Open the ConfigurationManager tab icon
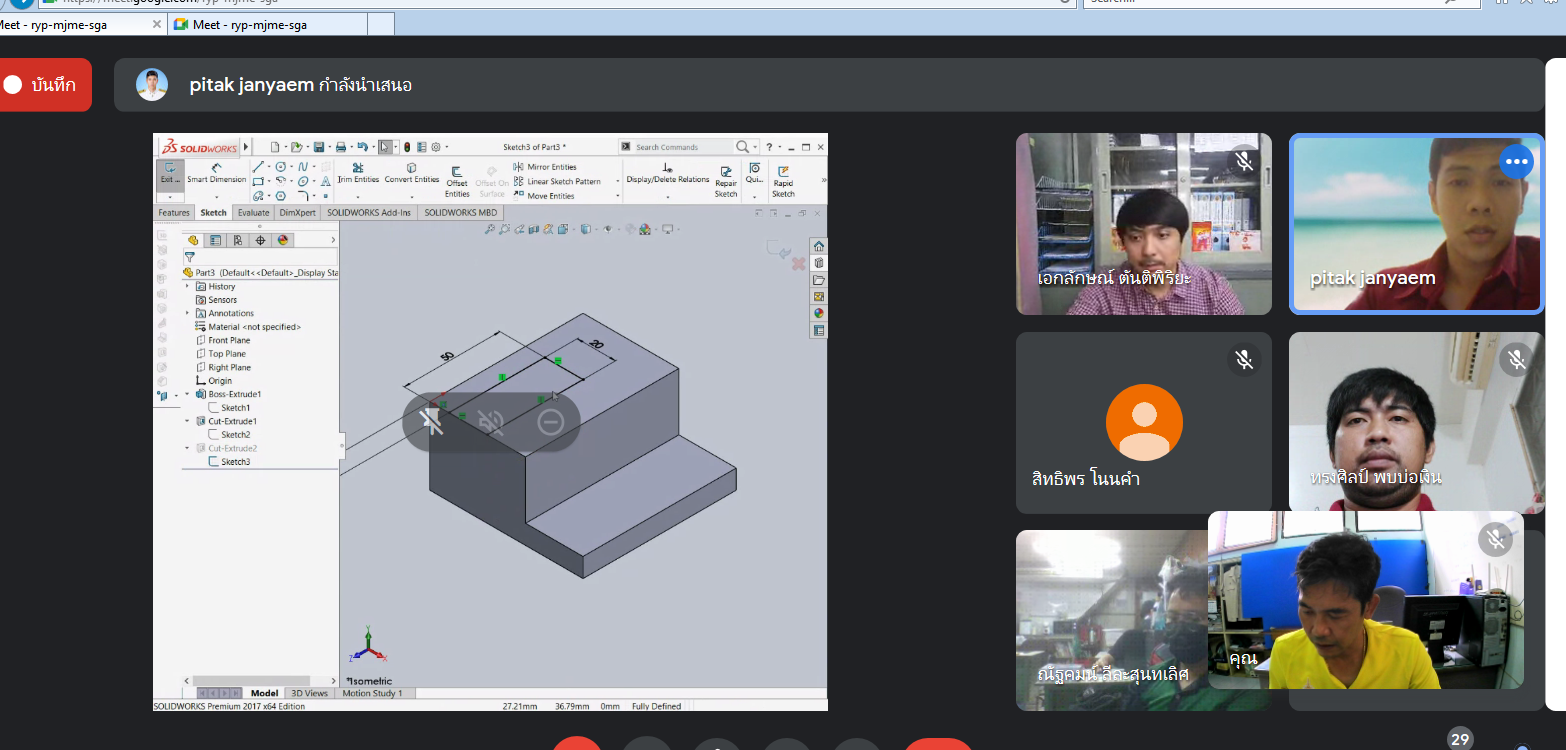Image resolution: width=1566 pixels, height=750 pixels. click(x=238, y=240)
